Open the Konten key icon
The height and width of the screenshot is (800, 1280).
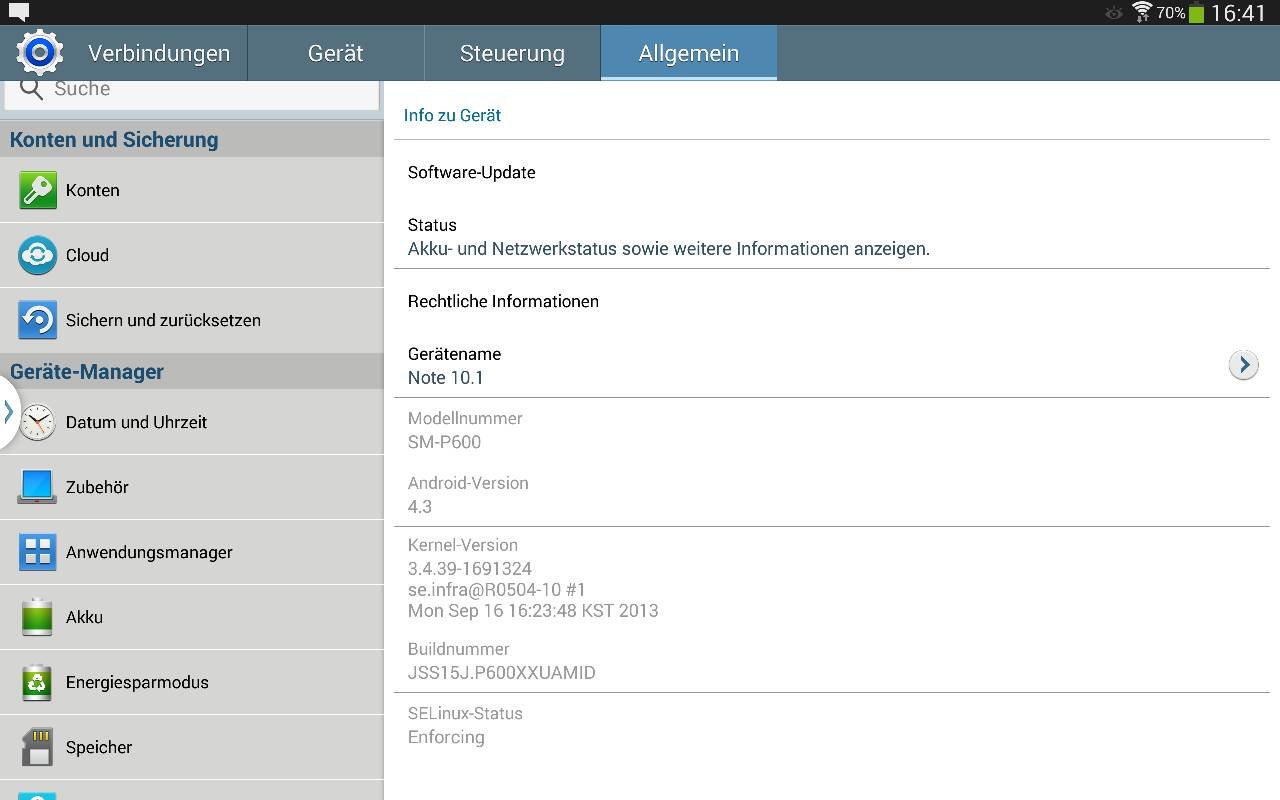(x=38, y=190)
